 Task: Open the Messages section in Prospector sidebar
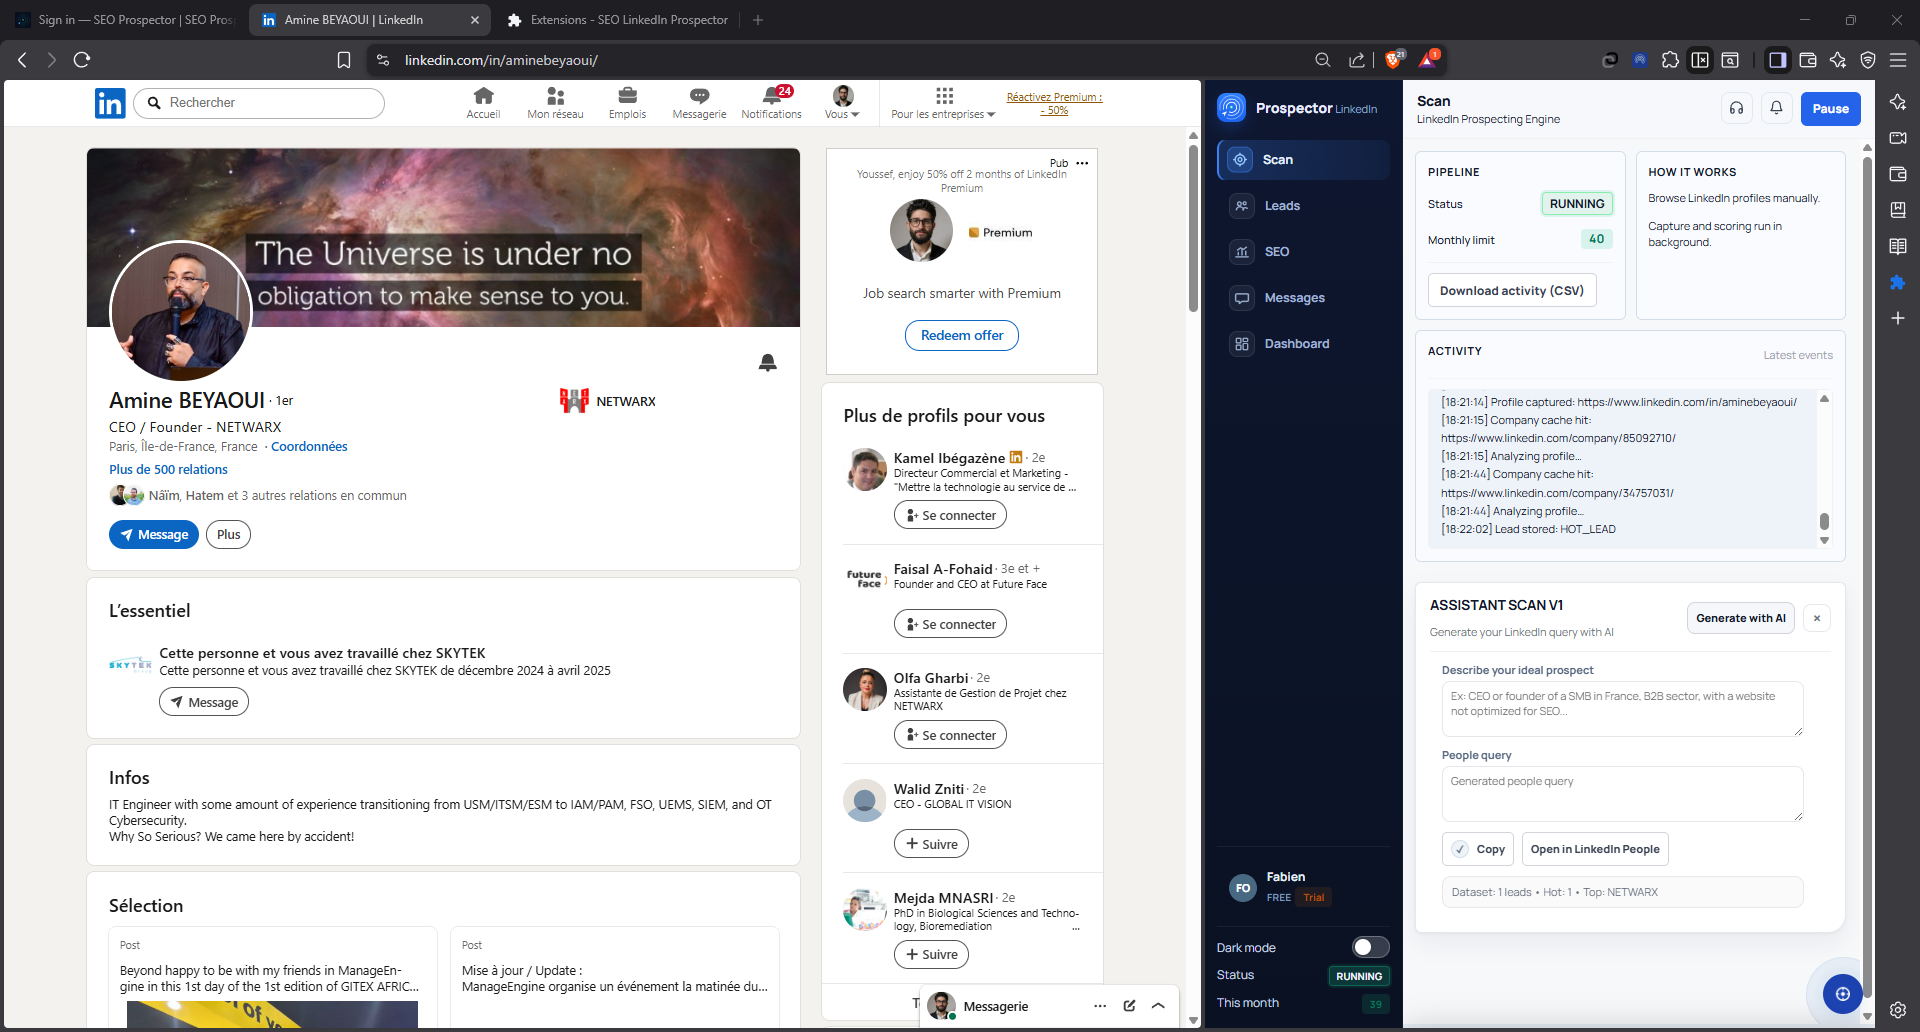[x=1294, y=297]
